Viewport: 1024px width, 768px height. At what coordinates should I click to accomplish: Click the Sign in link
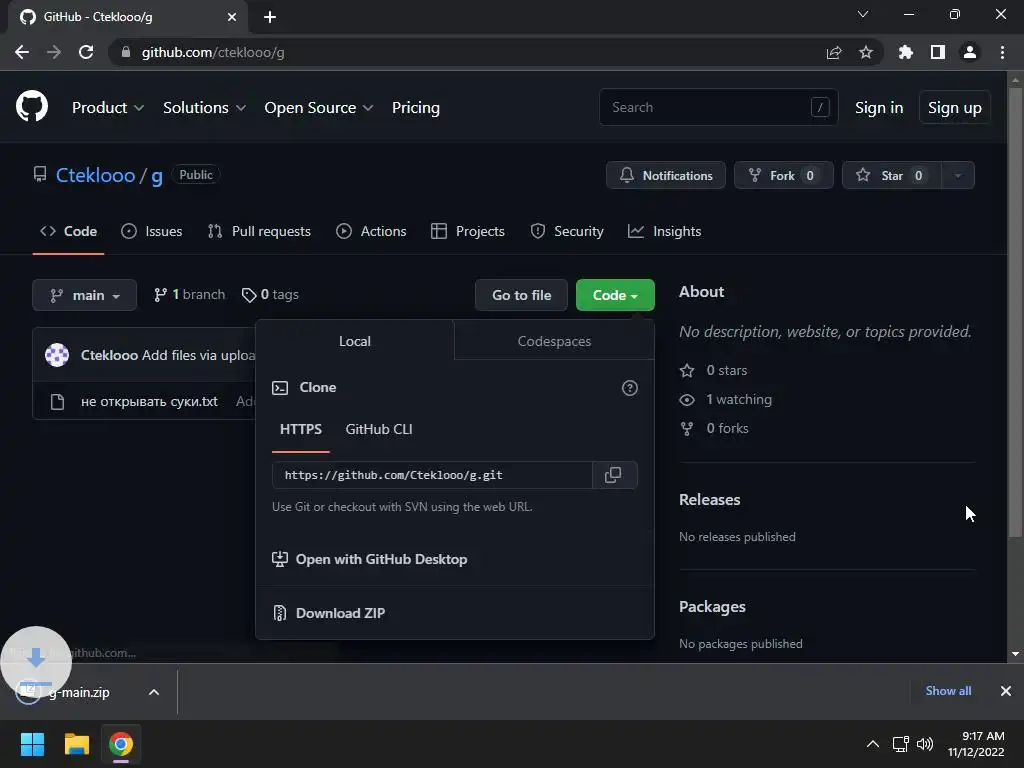pos(879,108)
